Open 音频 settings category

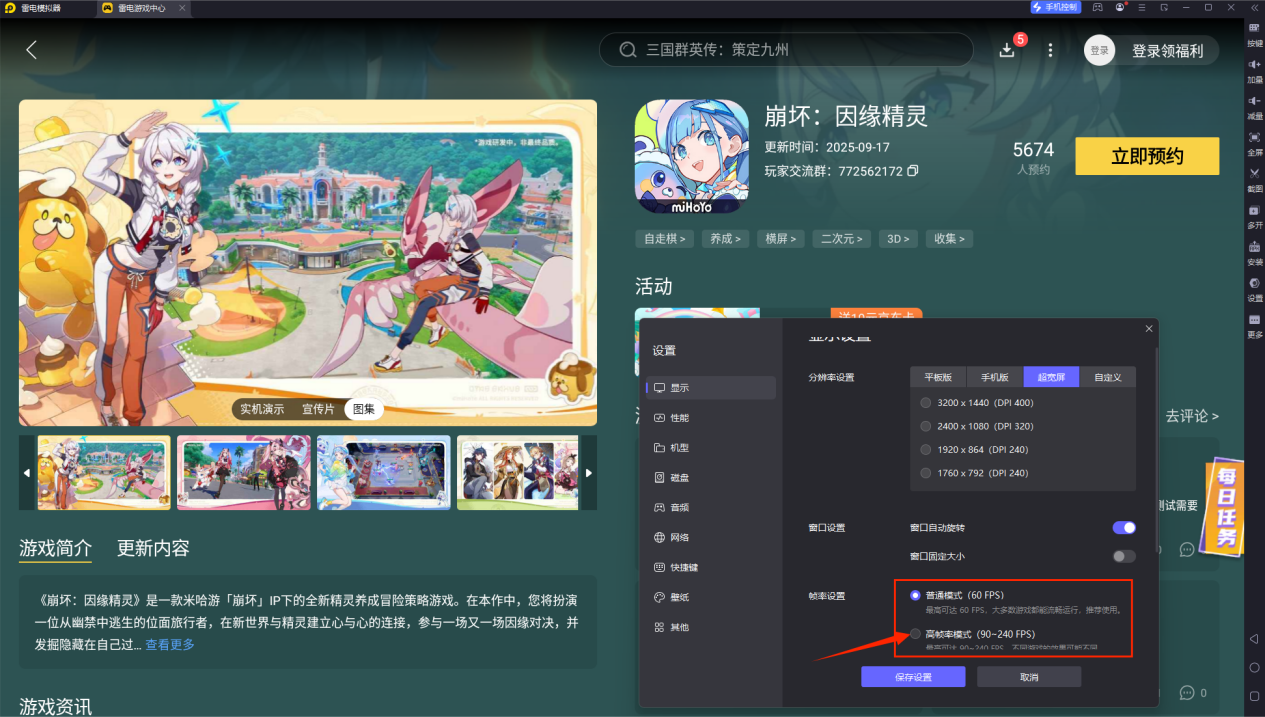pyautogui.click(x=711, y=507)
